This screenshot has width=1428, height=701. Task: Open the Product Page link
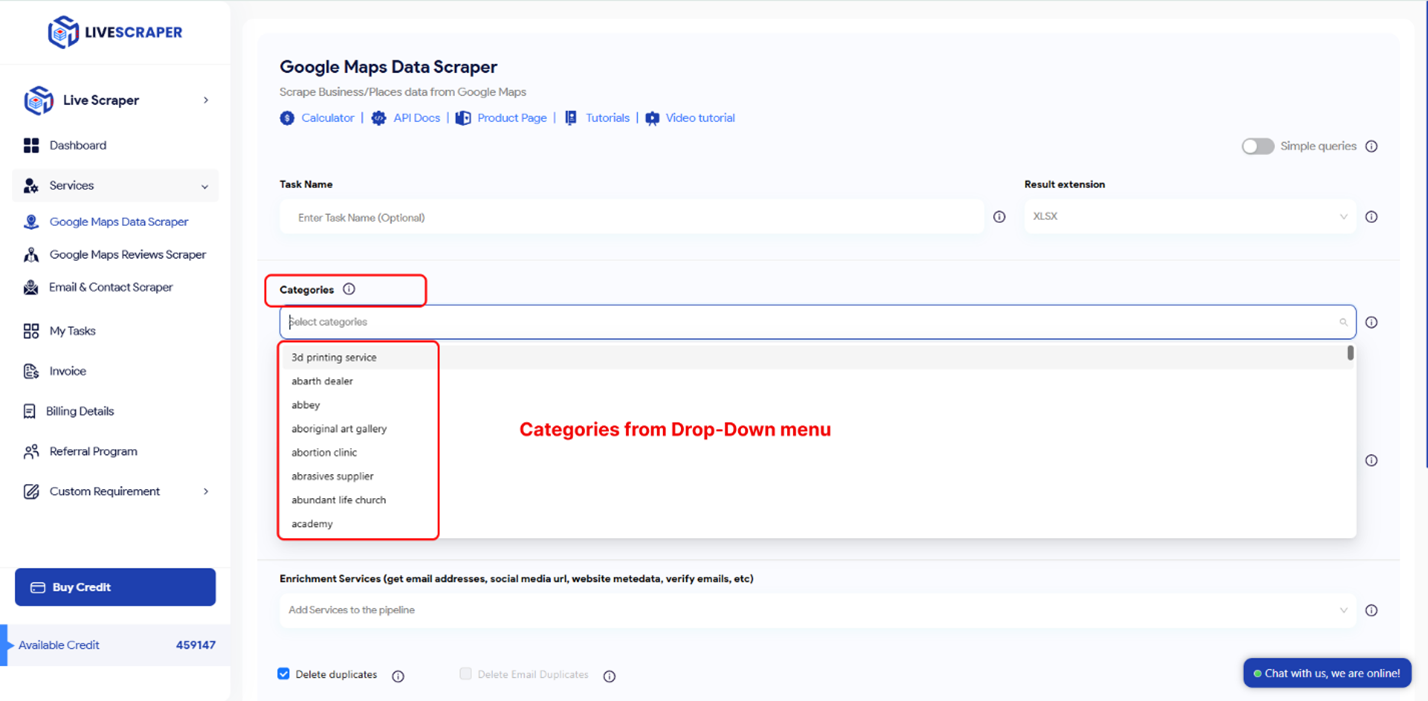pos(512,118)
